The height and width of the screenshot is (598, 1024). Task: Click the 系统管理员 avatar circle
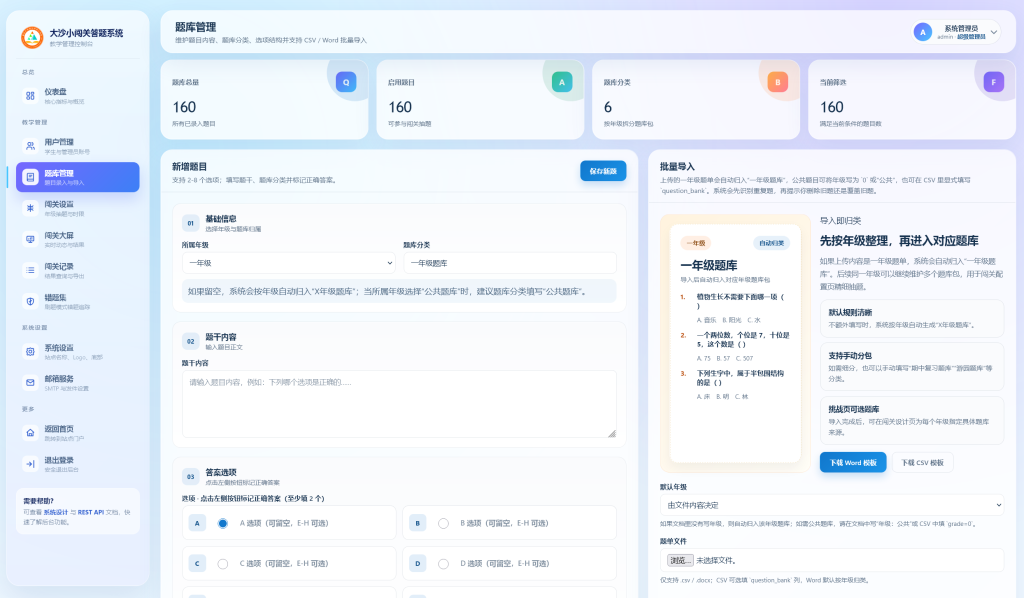pyautogui.click(x=922, y=32)
